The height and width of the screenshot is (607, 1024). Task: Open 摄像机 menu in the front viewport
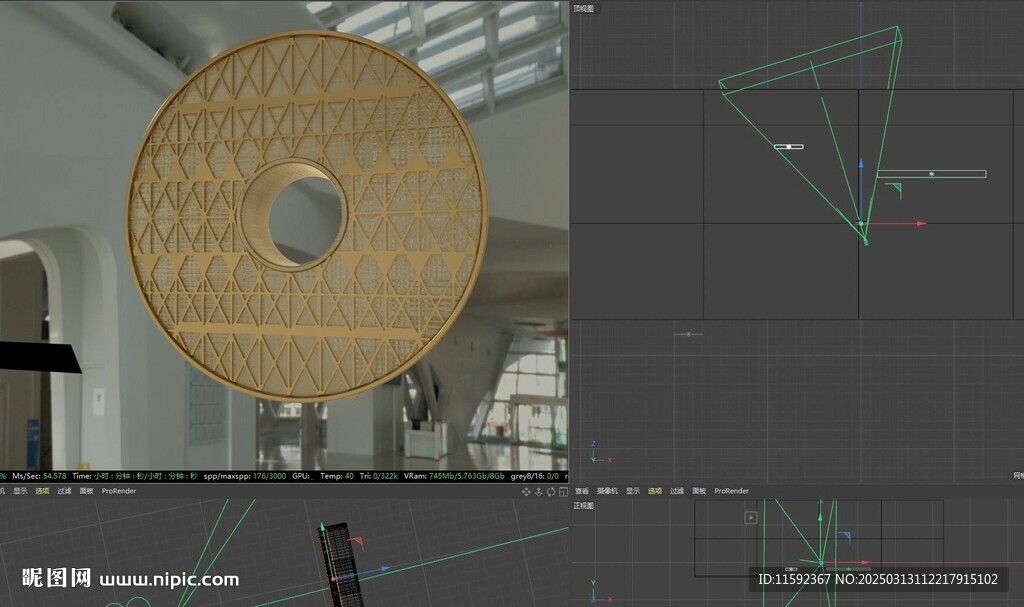607,491
